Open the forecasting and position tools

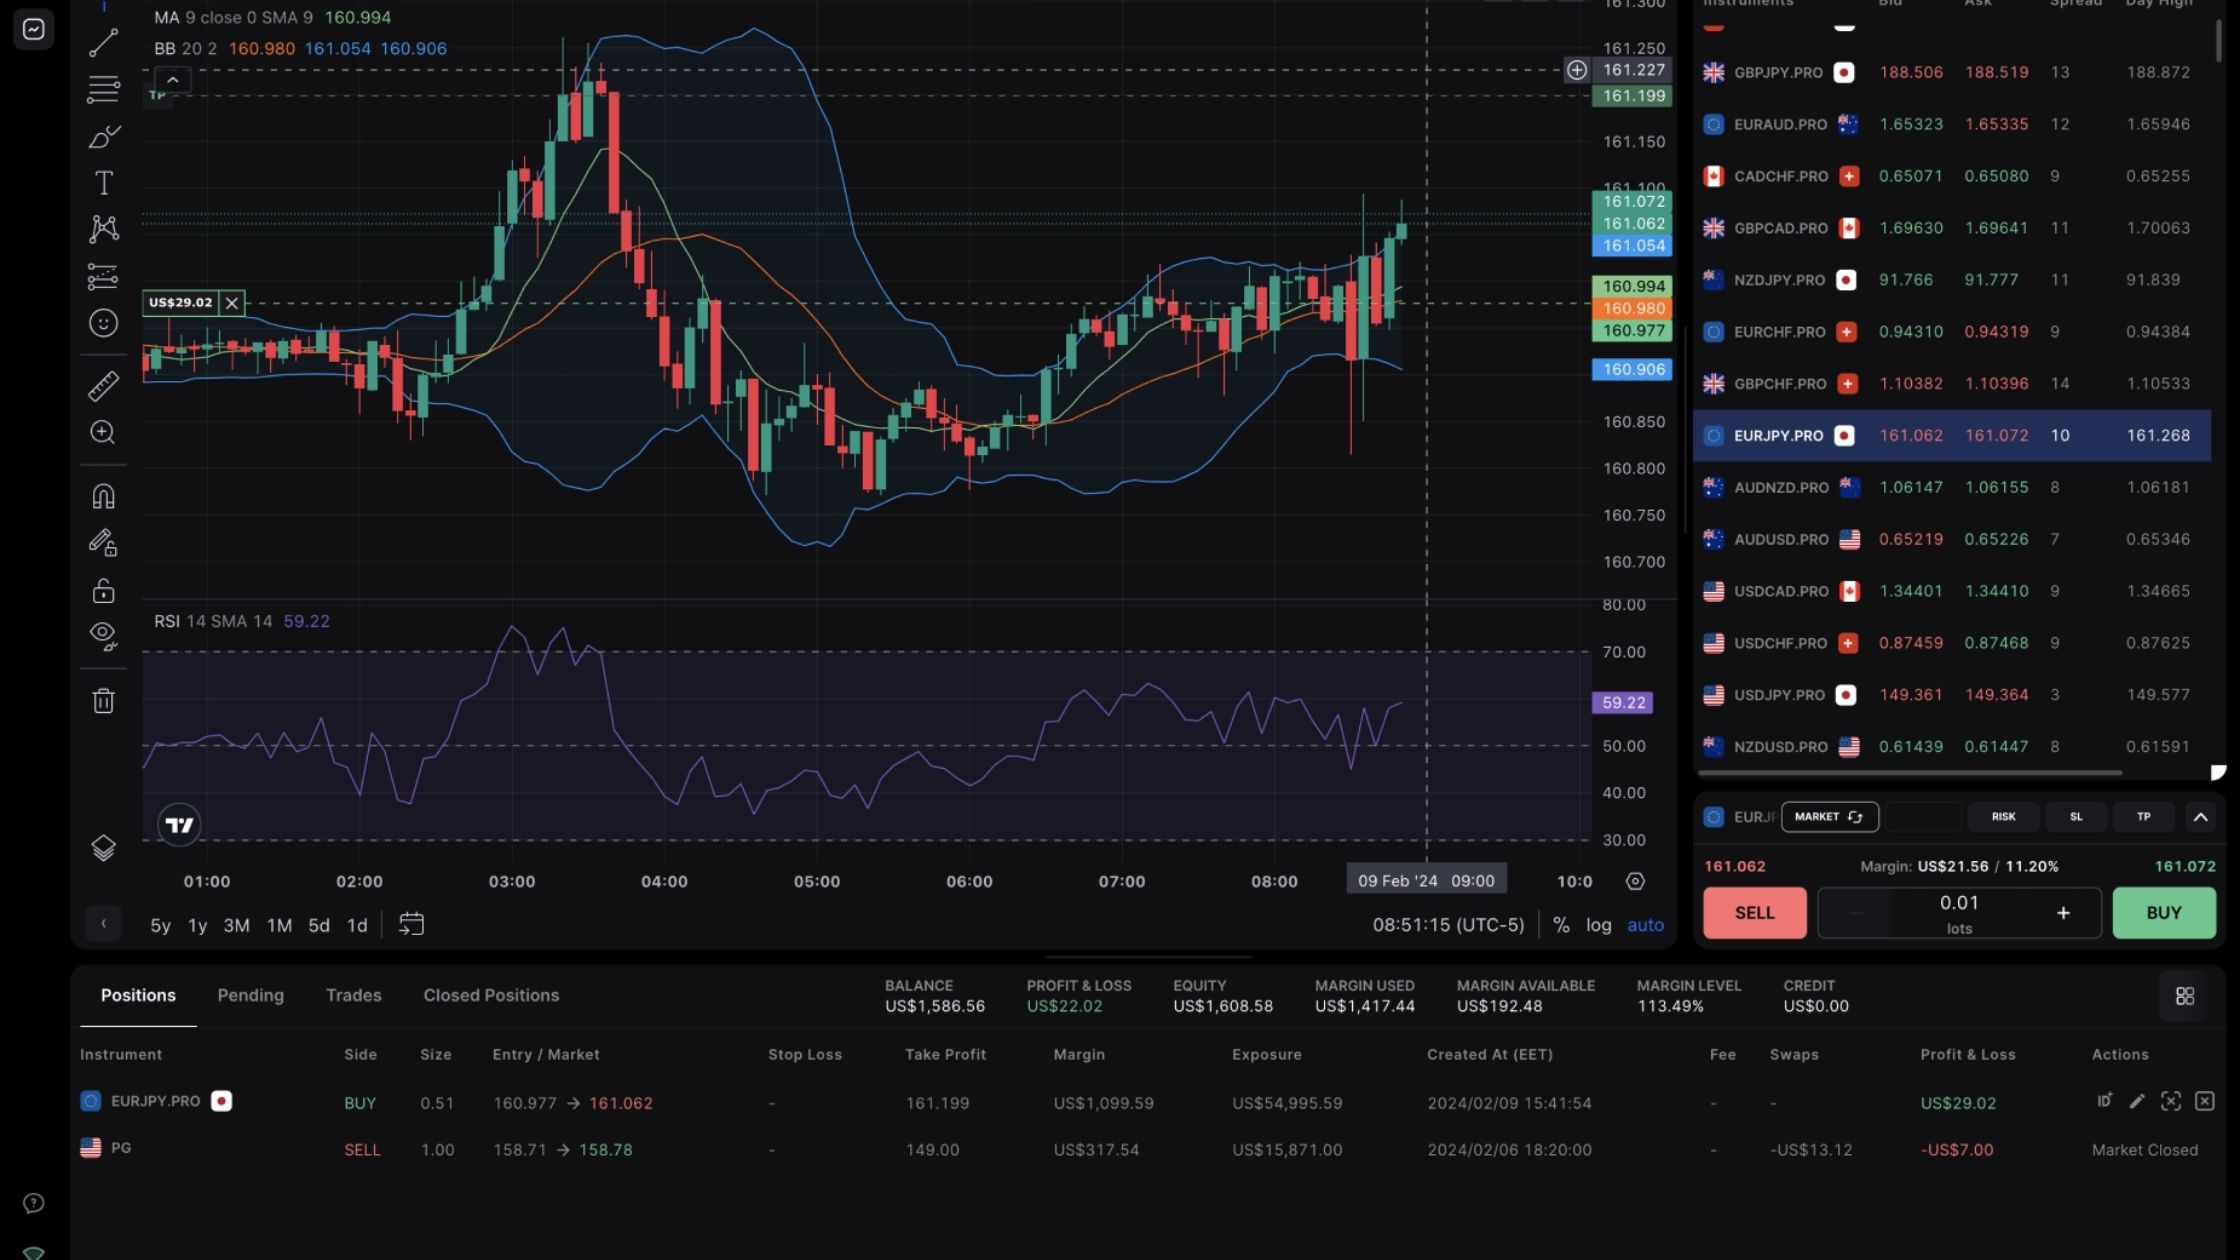click(x=103, y=276)
